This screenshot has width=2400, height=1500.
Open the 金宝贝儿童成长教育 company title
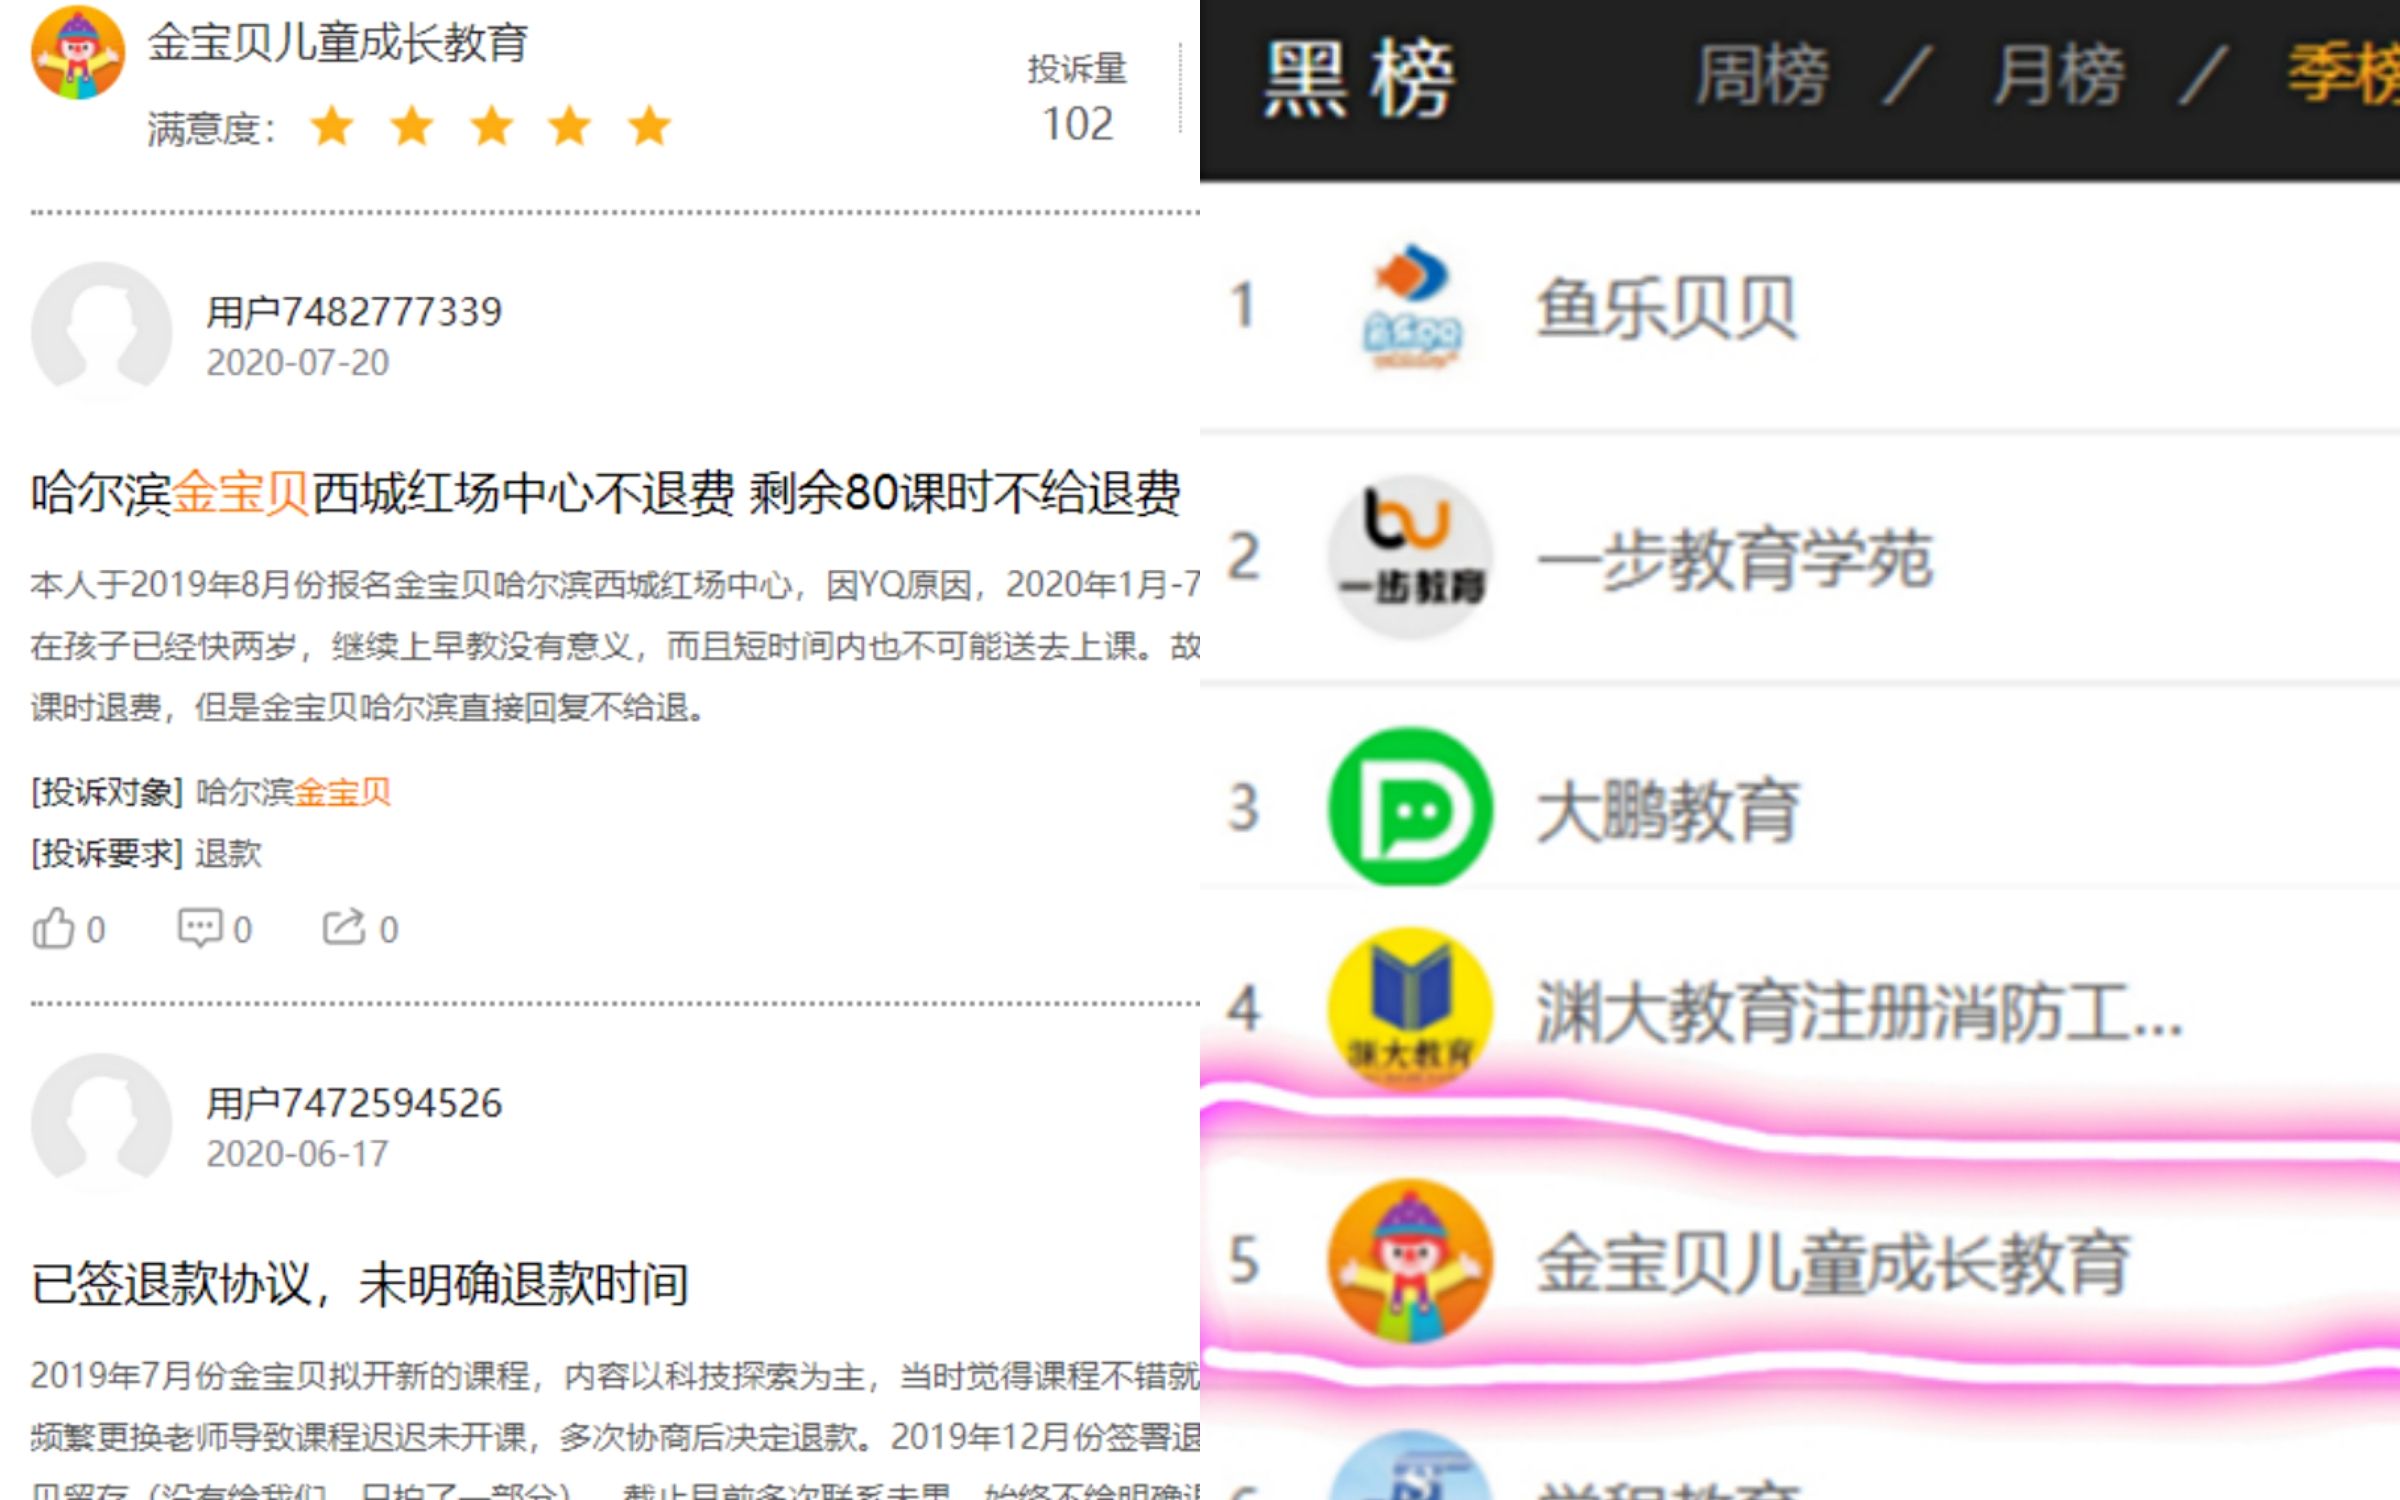pyautogui.click(x=338, y=43)
